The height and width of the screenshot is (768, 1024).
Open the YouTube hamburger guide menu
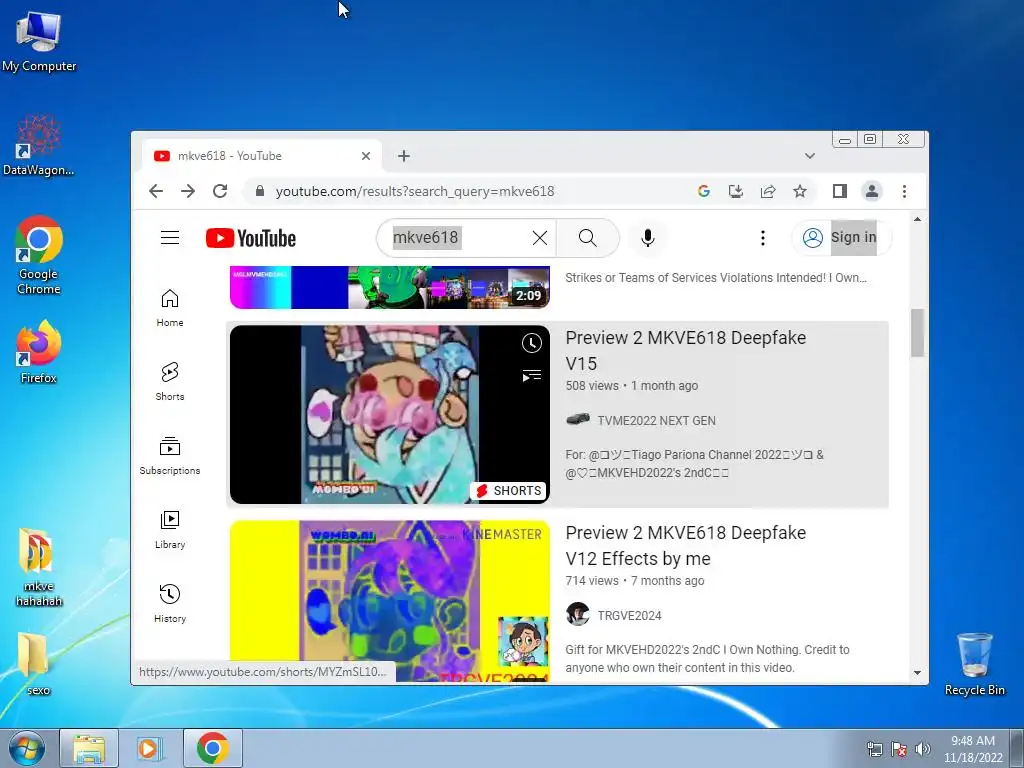pos(170,238)
